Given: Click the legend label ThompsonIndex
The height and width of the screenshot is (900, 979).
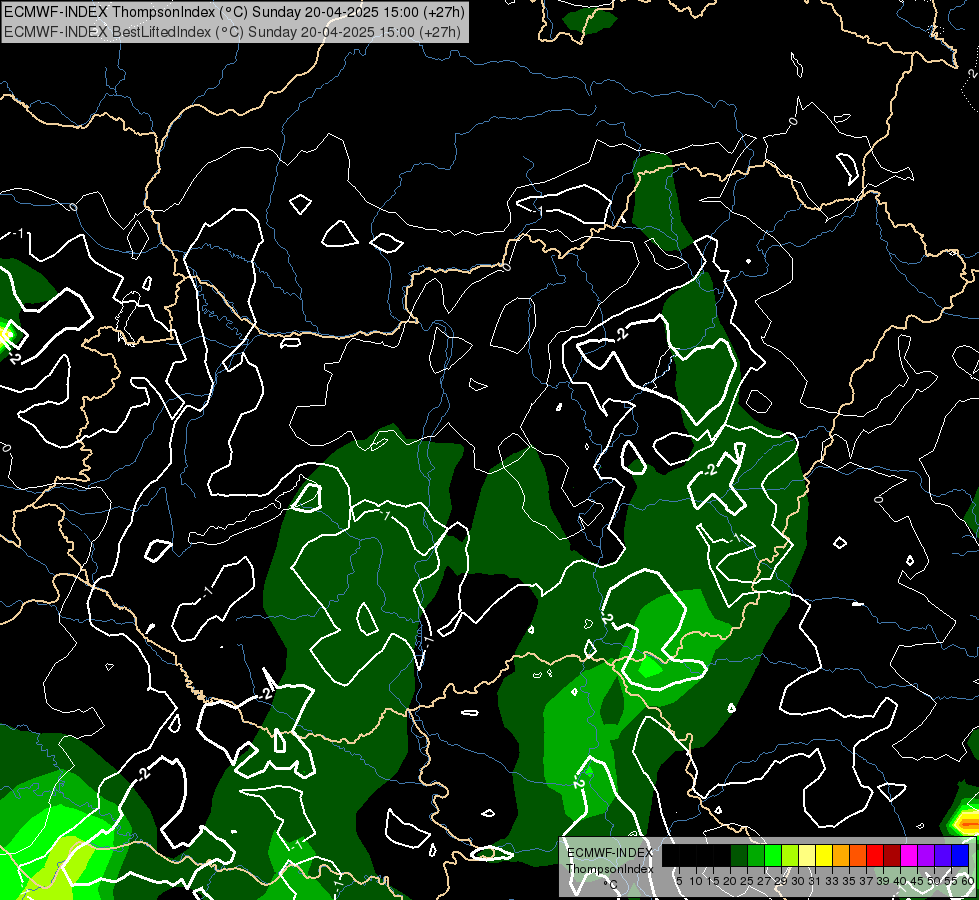Looking at the screenshot, I should [609, 869].
